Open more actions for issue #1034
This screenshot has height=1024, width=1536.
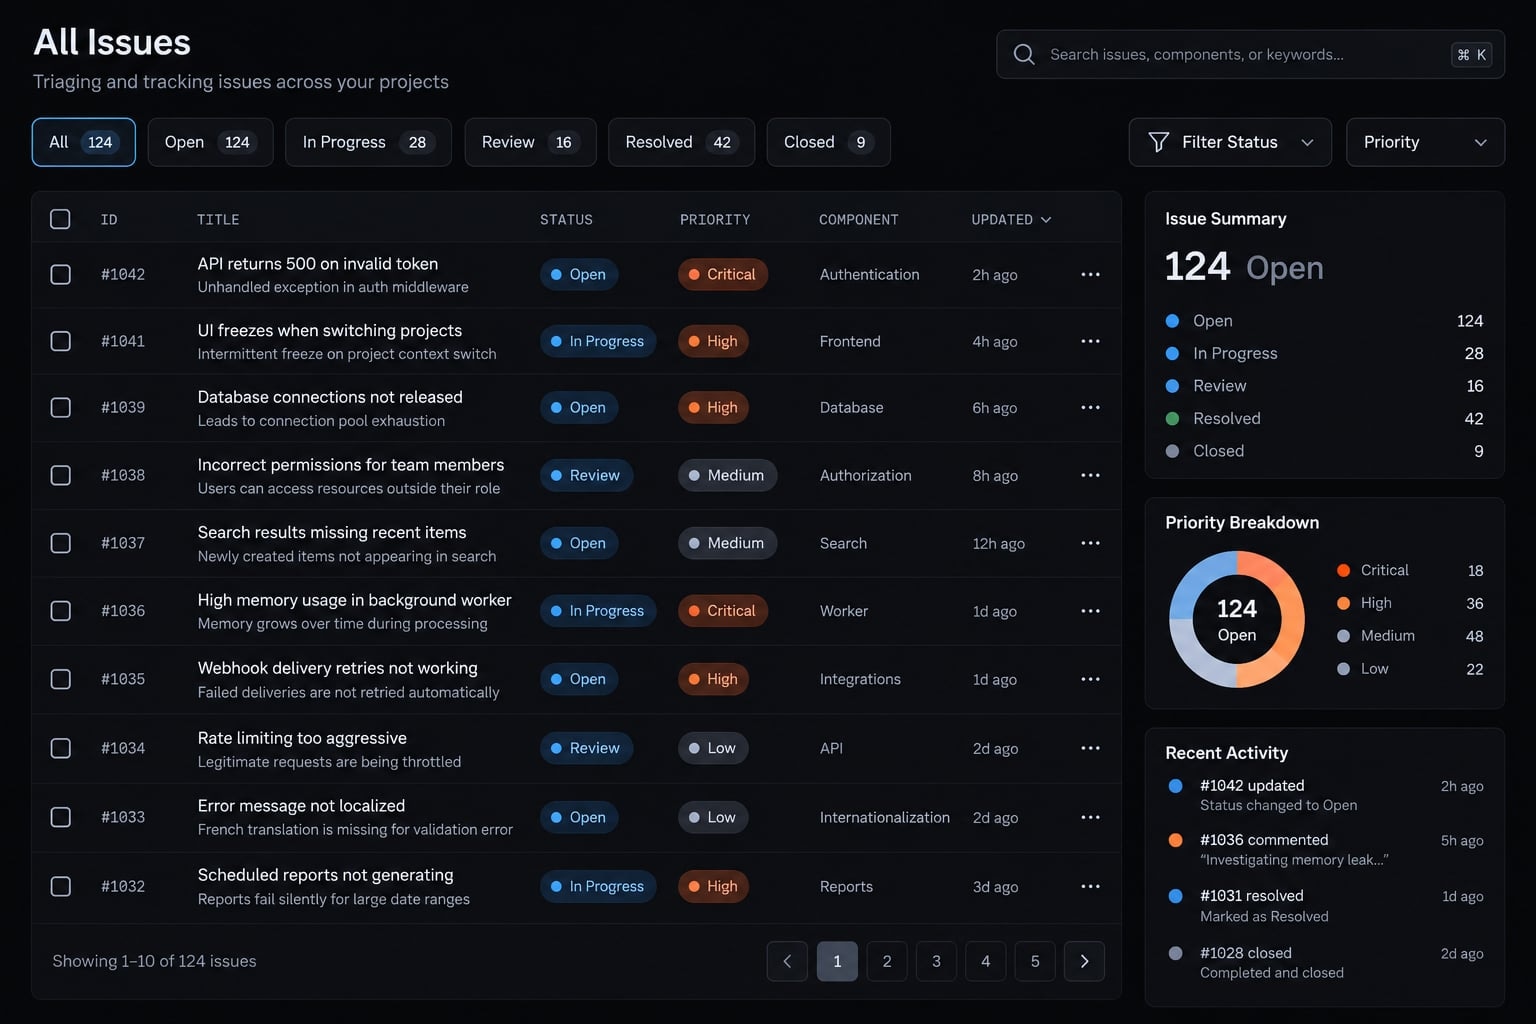click(x=1090, y=748)
